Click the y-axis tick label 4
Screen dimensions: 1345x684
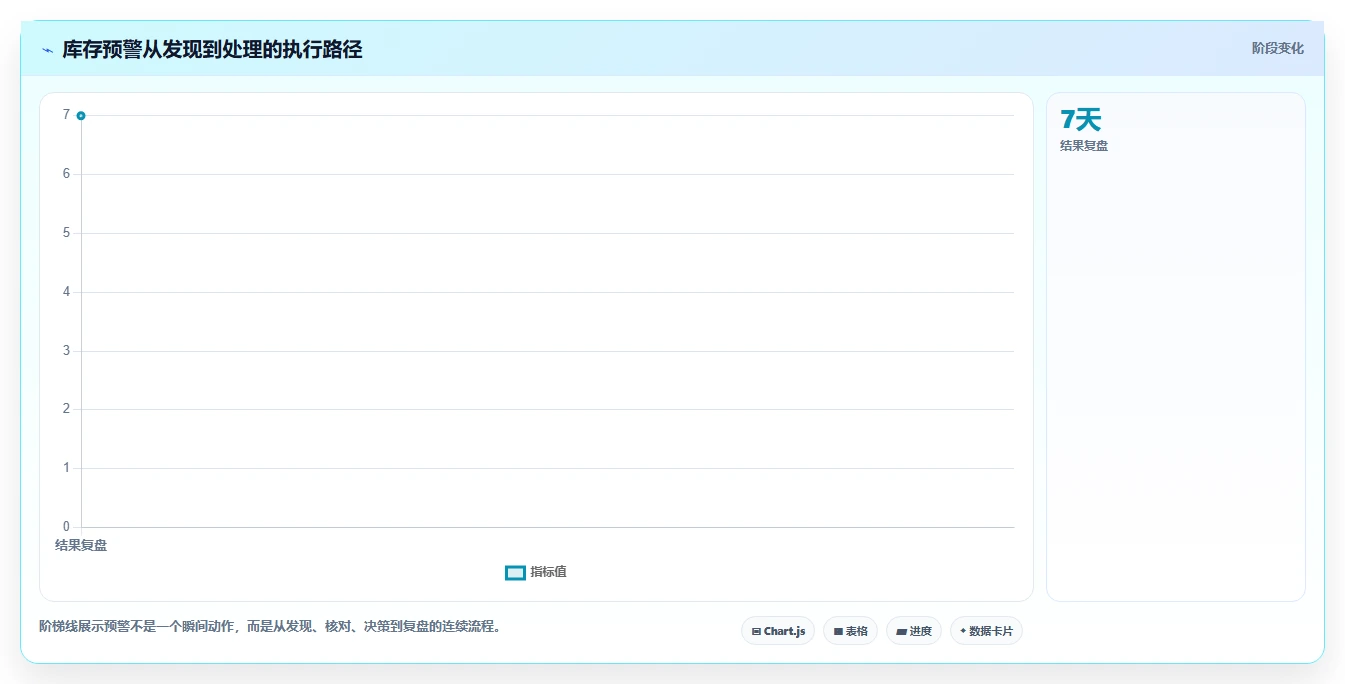(66, 292)
